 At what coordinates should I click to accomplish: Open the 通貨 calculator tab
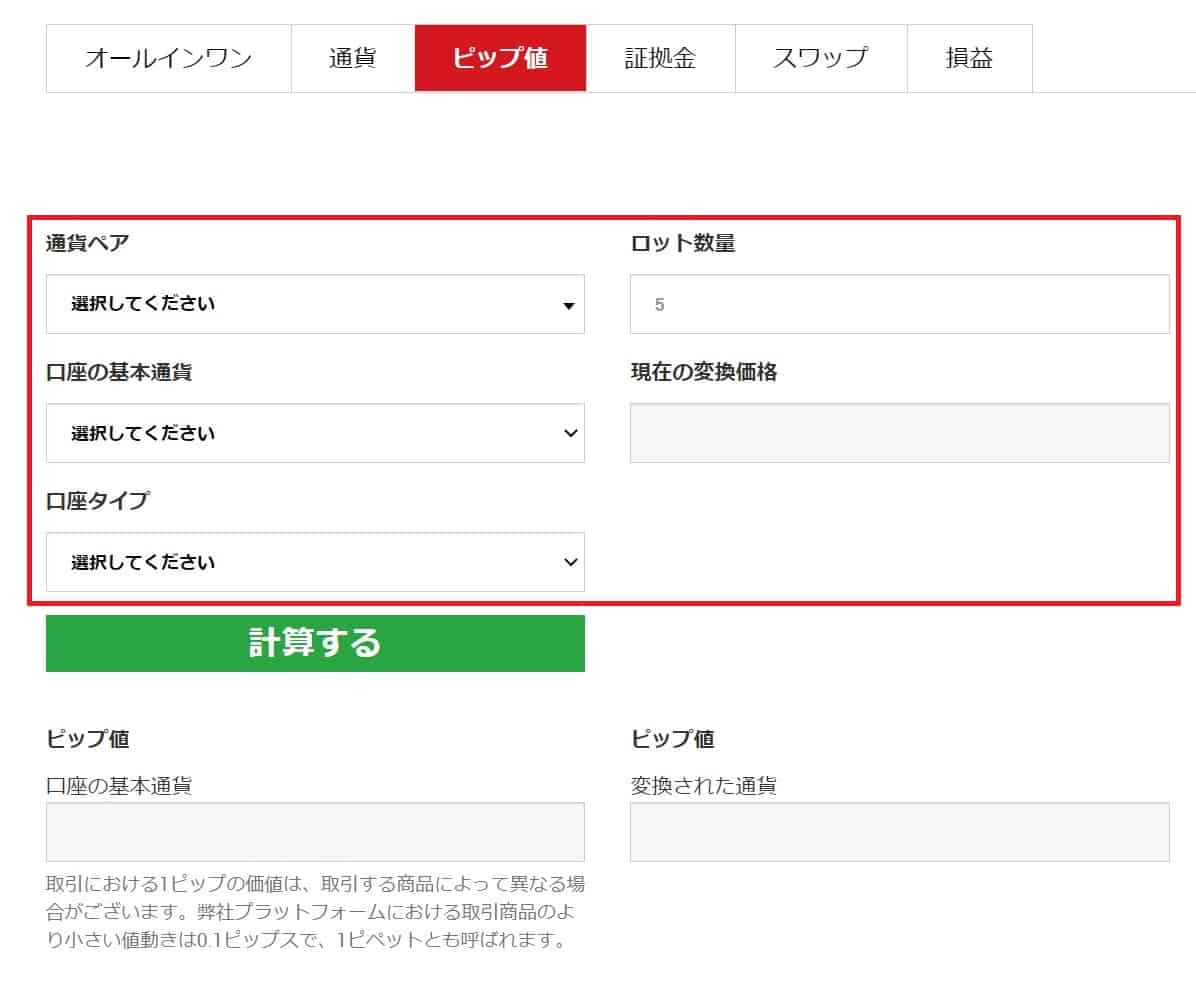[x=351, y=58]
